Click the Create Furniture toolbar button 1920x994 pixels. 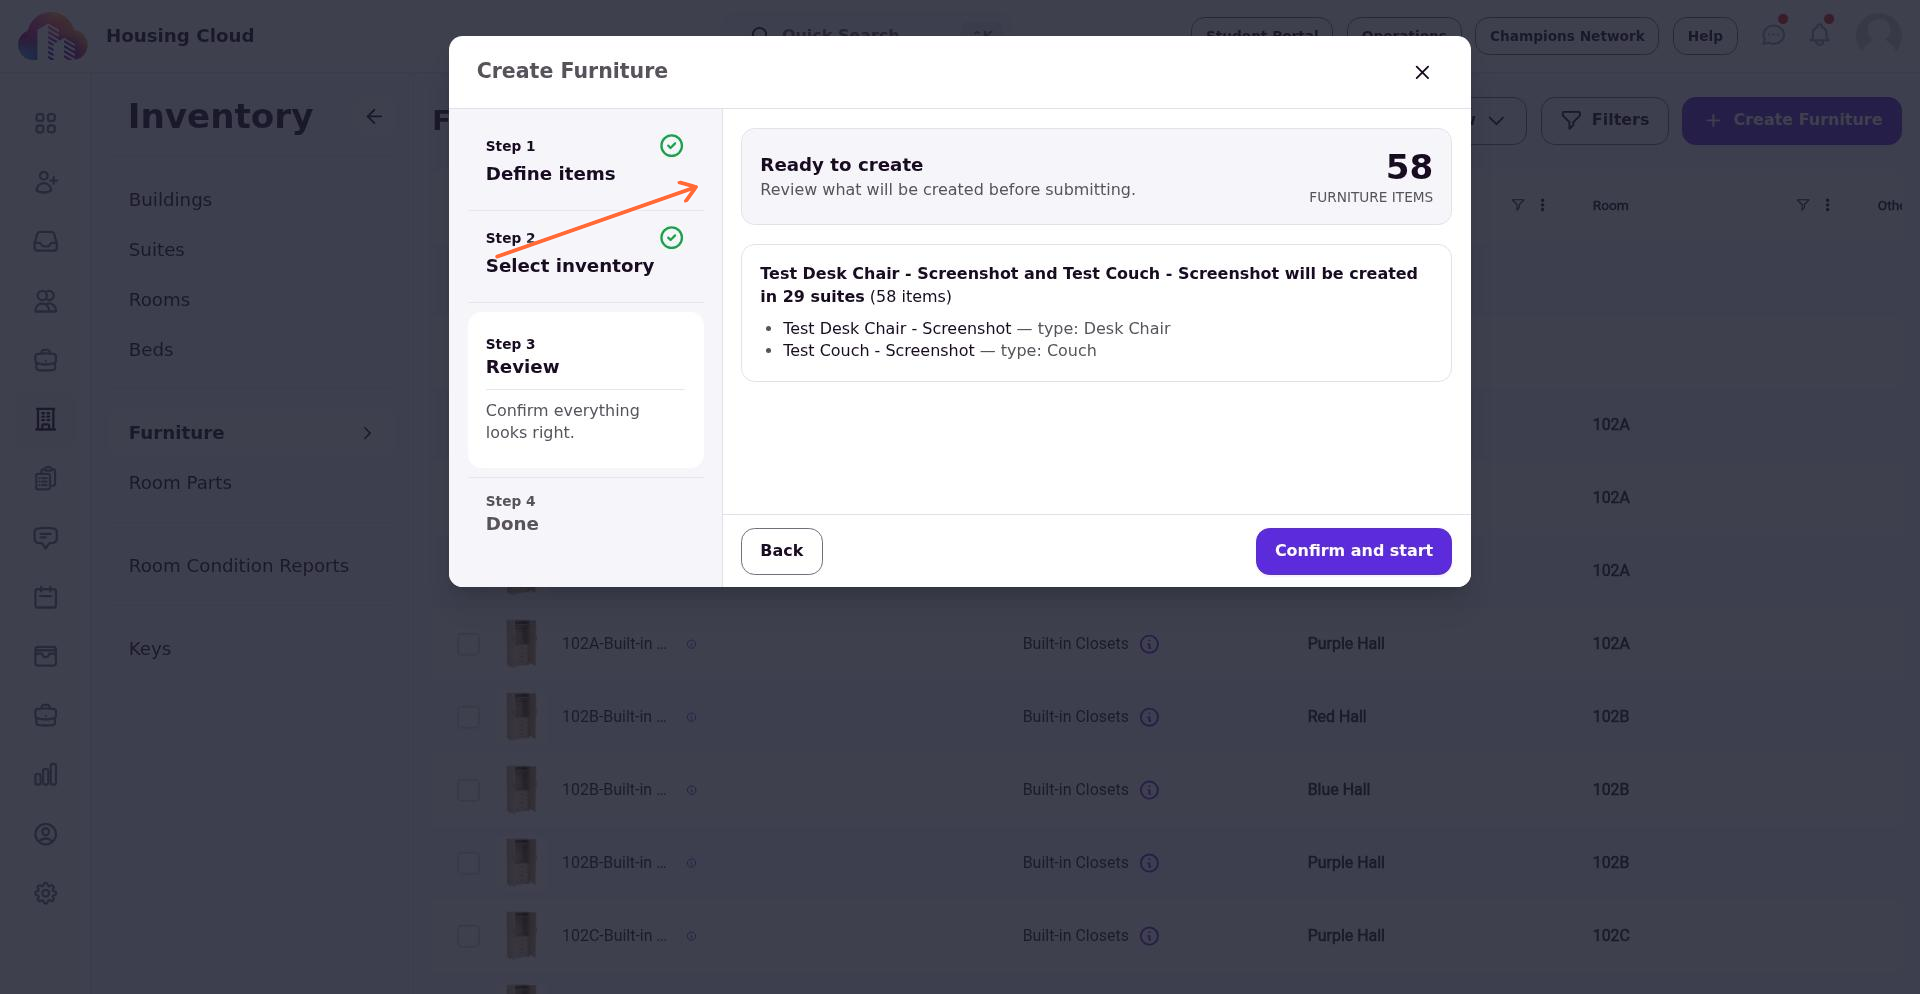[1792, 120]
